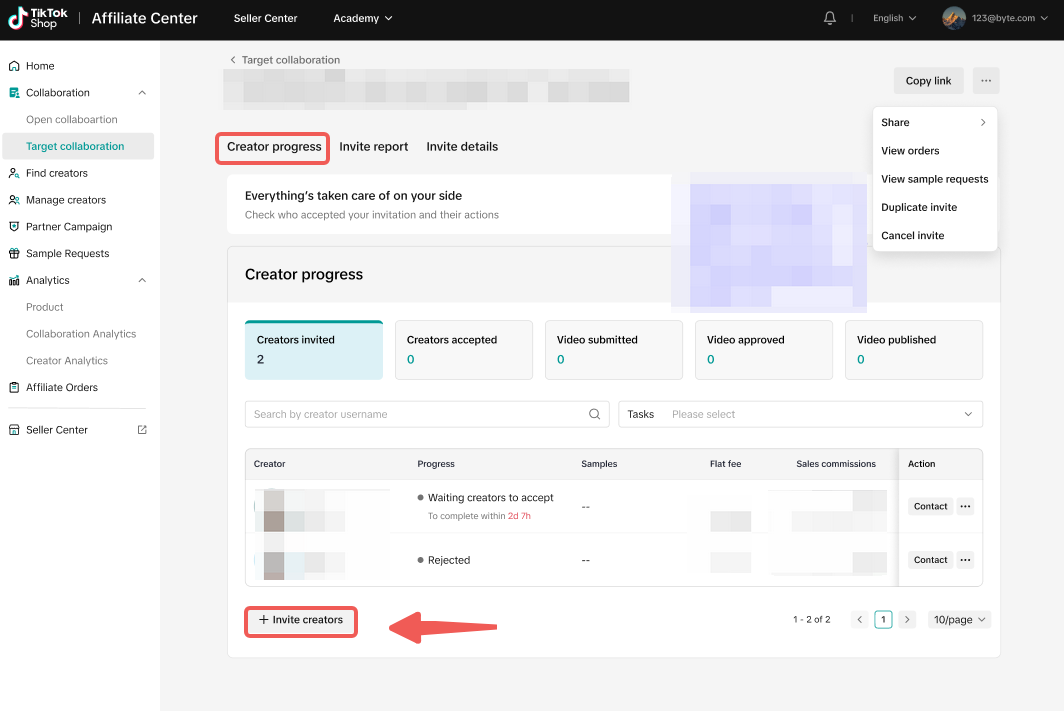Choose Cancel invite in the menu

pyautogui.click(x=912, y=236)
